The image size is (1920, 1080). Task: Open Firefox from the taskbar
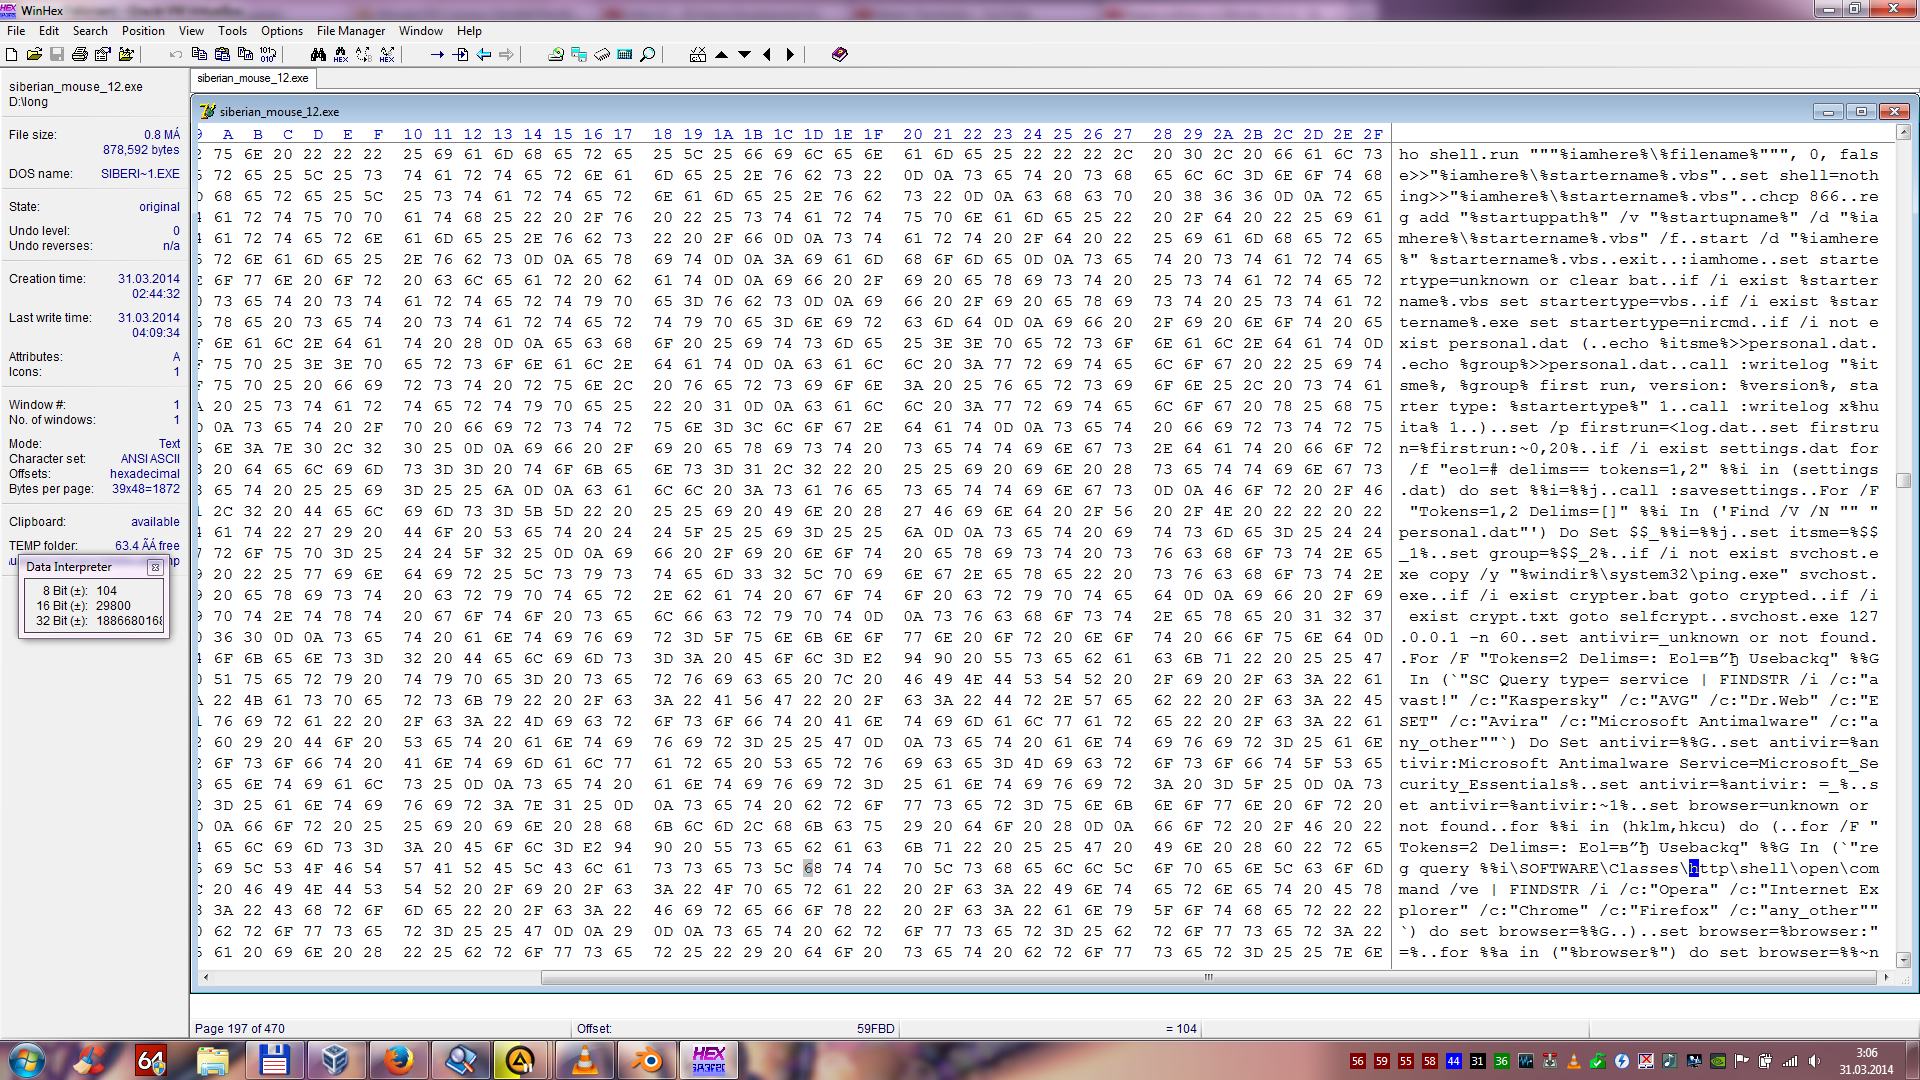(398, 1060)
